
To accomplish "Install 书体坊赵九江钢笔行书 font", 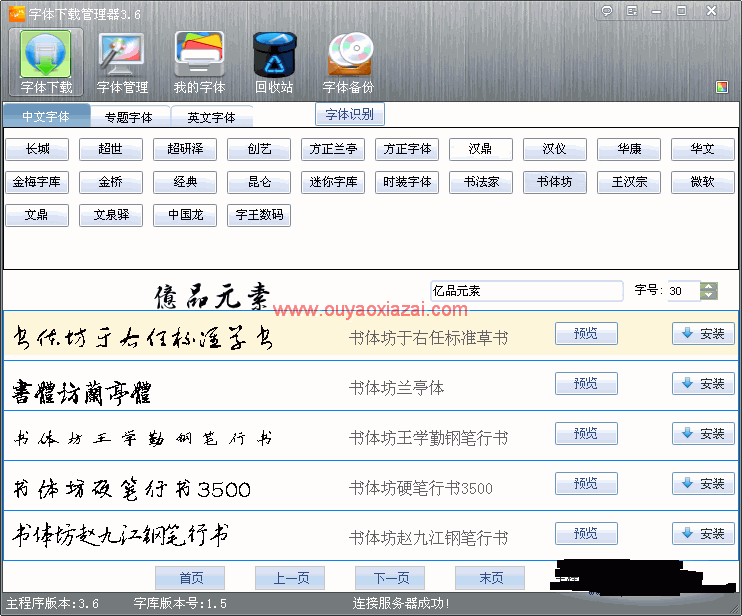I will (x=703, y=534).
